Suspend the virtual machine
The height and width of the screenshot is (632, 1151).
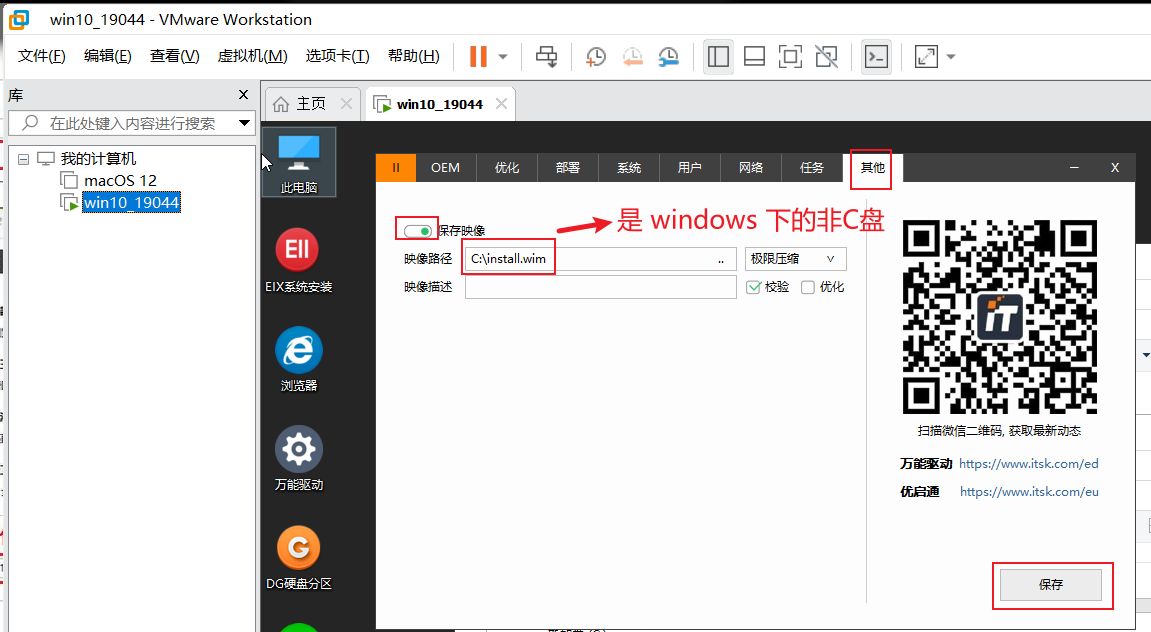[477, 56]
